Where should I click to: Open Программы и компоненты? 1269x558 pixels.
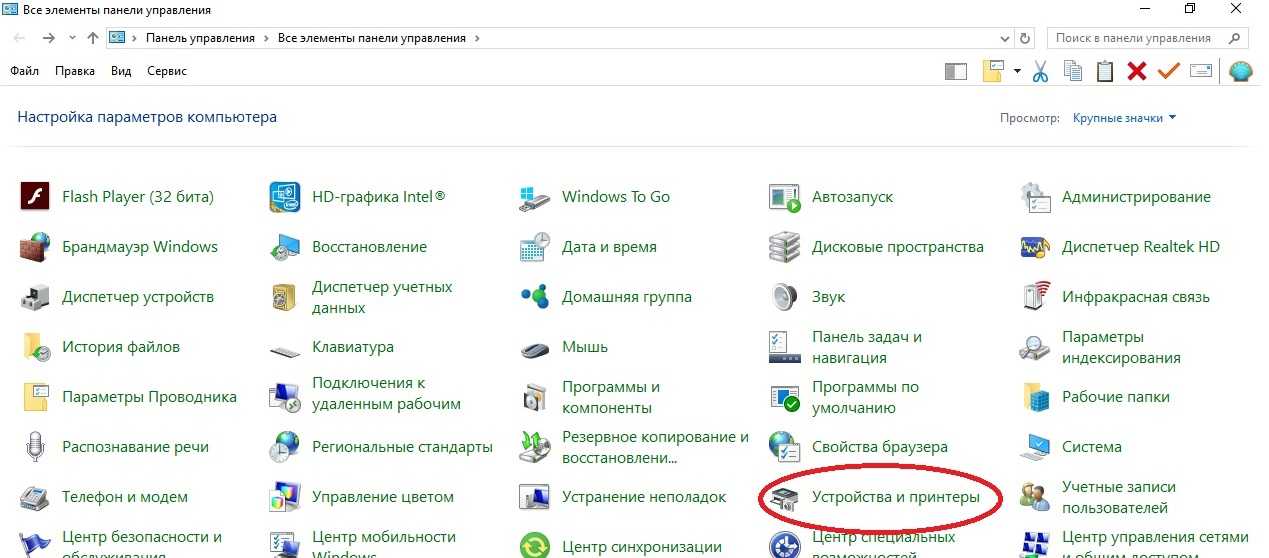tap(590, 397)
